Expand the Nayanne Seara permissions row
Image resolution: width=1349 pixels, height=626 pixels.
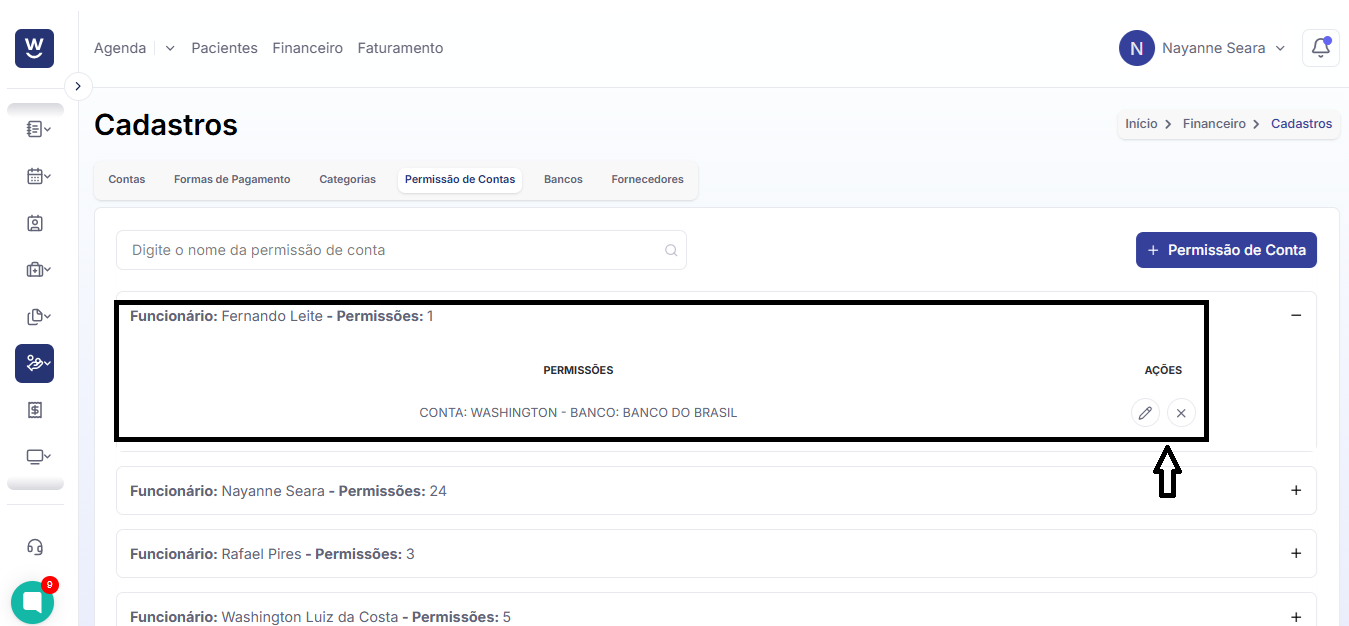click(x=1296, y=491)
